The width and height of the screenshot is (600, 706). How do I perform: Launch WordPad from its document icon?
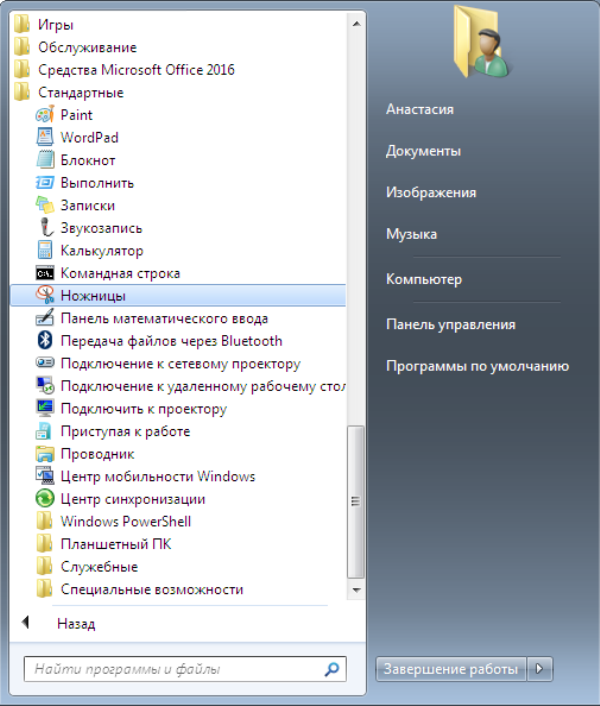pos(45,137)
